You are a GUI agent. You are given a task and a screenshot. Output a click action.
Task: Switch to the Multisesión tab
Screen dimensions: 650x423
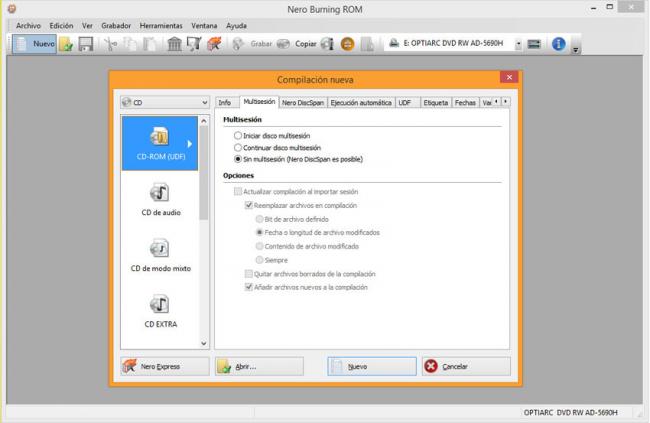click(x=259, y=102)
